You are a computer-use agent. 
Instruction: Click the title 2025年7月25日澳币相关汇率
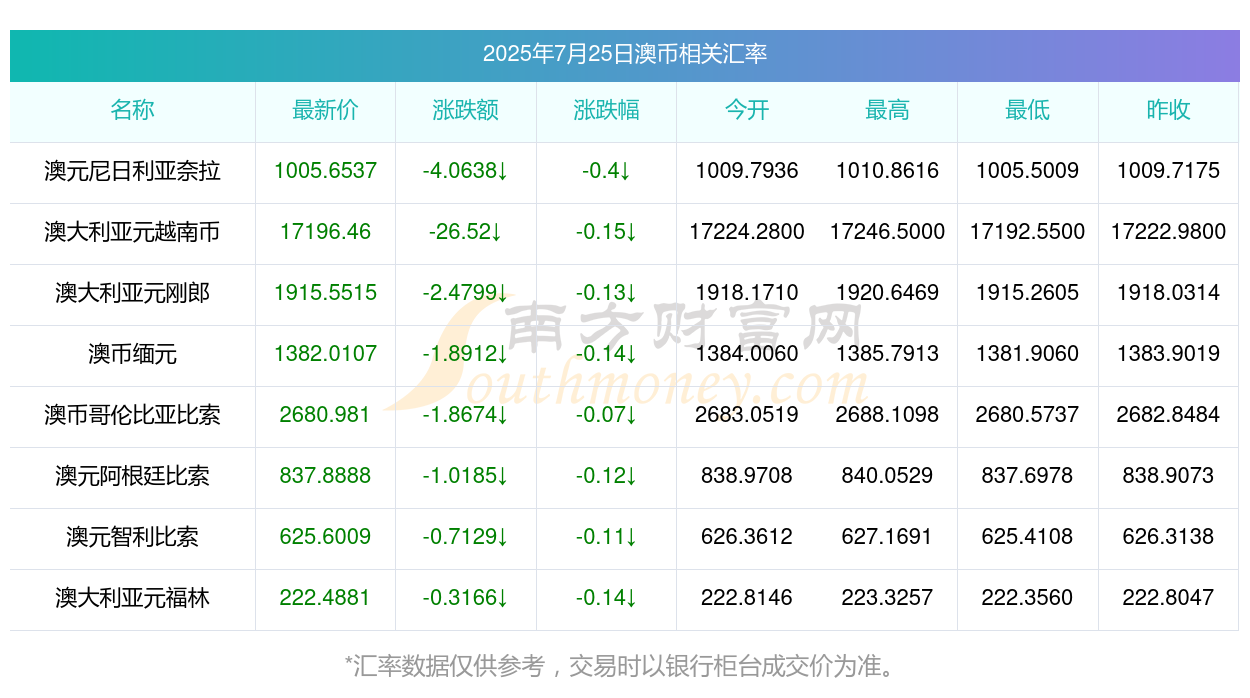tap(625, 54)
